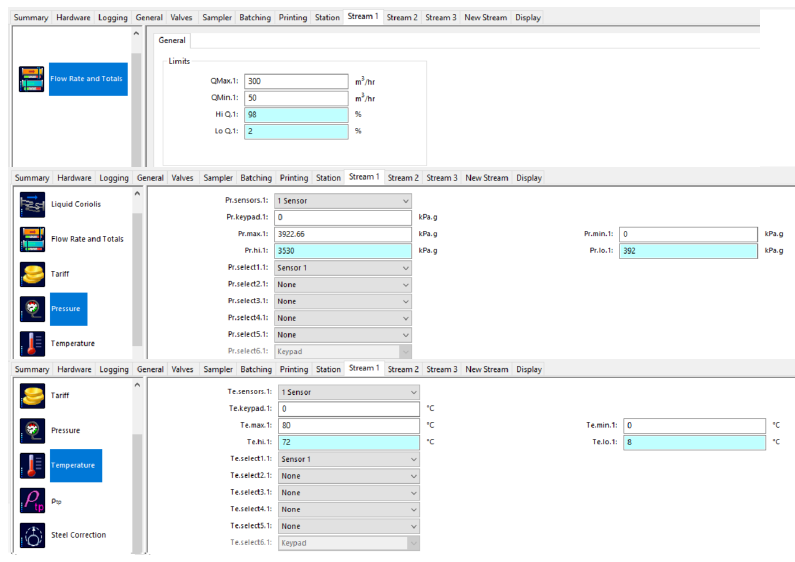
Task: Click the Pr.min.1 input field
Action: [689, 234]
